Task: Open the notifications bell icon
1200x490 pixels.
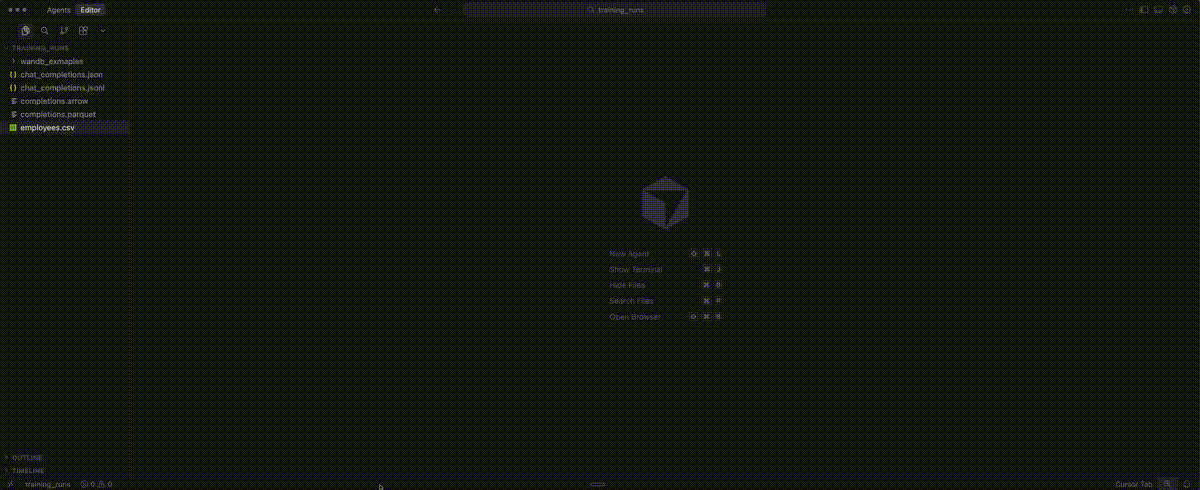Action: (1187, 484)
